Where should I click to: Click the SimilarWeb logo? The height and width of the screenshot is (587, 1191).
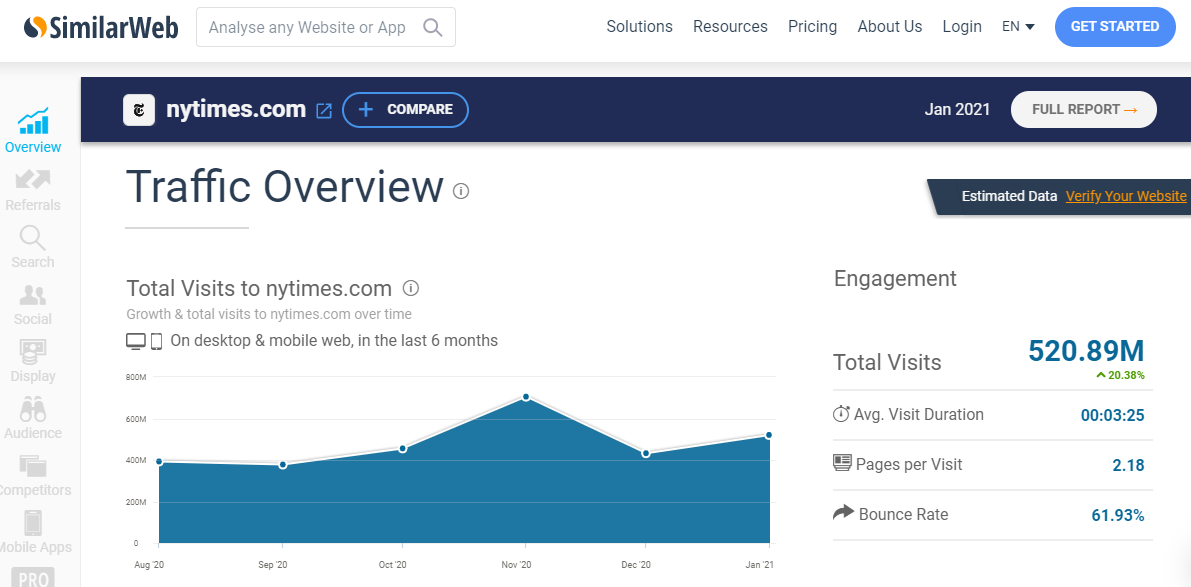pos(101,27)
